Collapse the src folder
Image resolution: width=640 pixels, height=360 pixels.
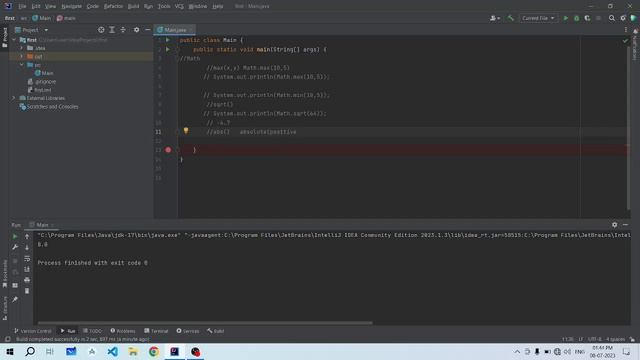[x=22, y=65]
